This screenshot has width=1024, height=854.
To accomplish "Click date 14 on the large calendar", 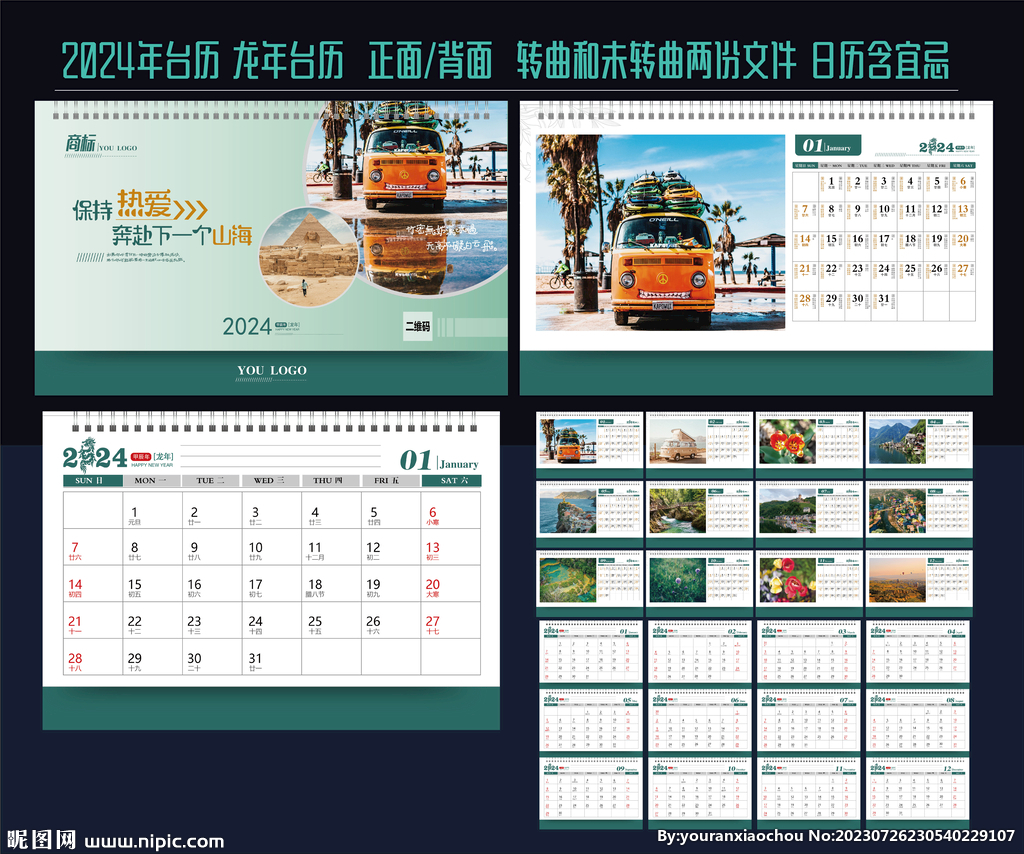I will click(x=75, y=588).
